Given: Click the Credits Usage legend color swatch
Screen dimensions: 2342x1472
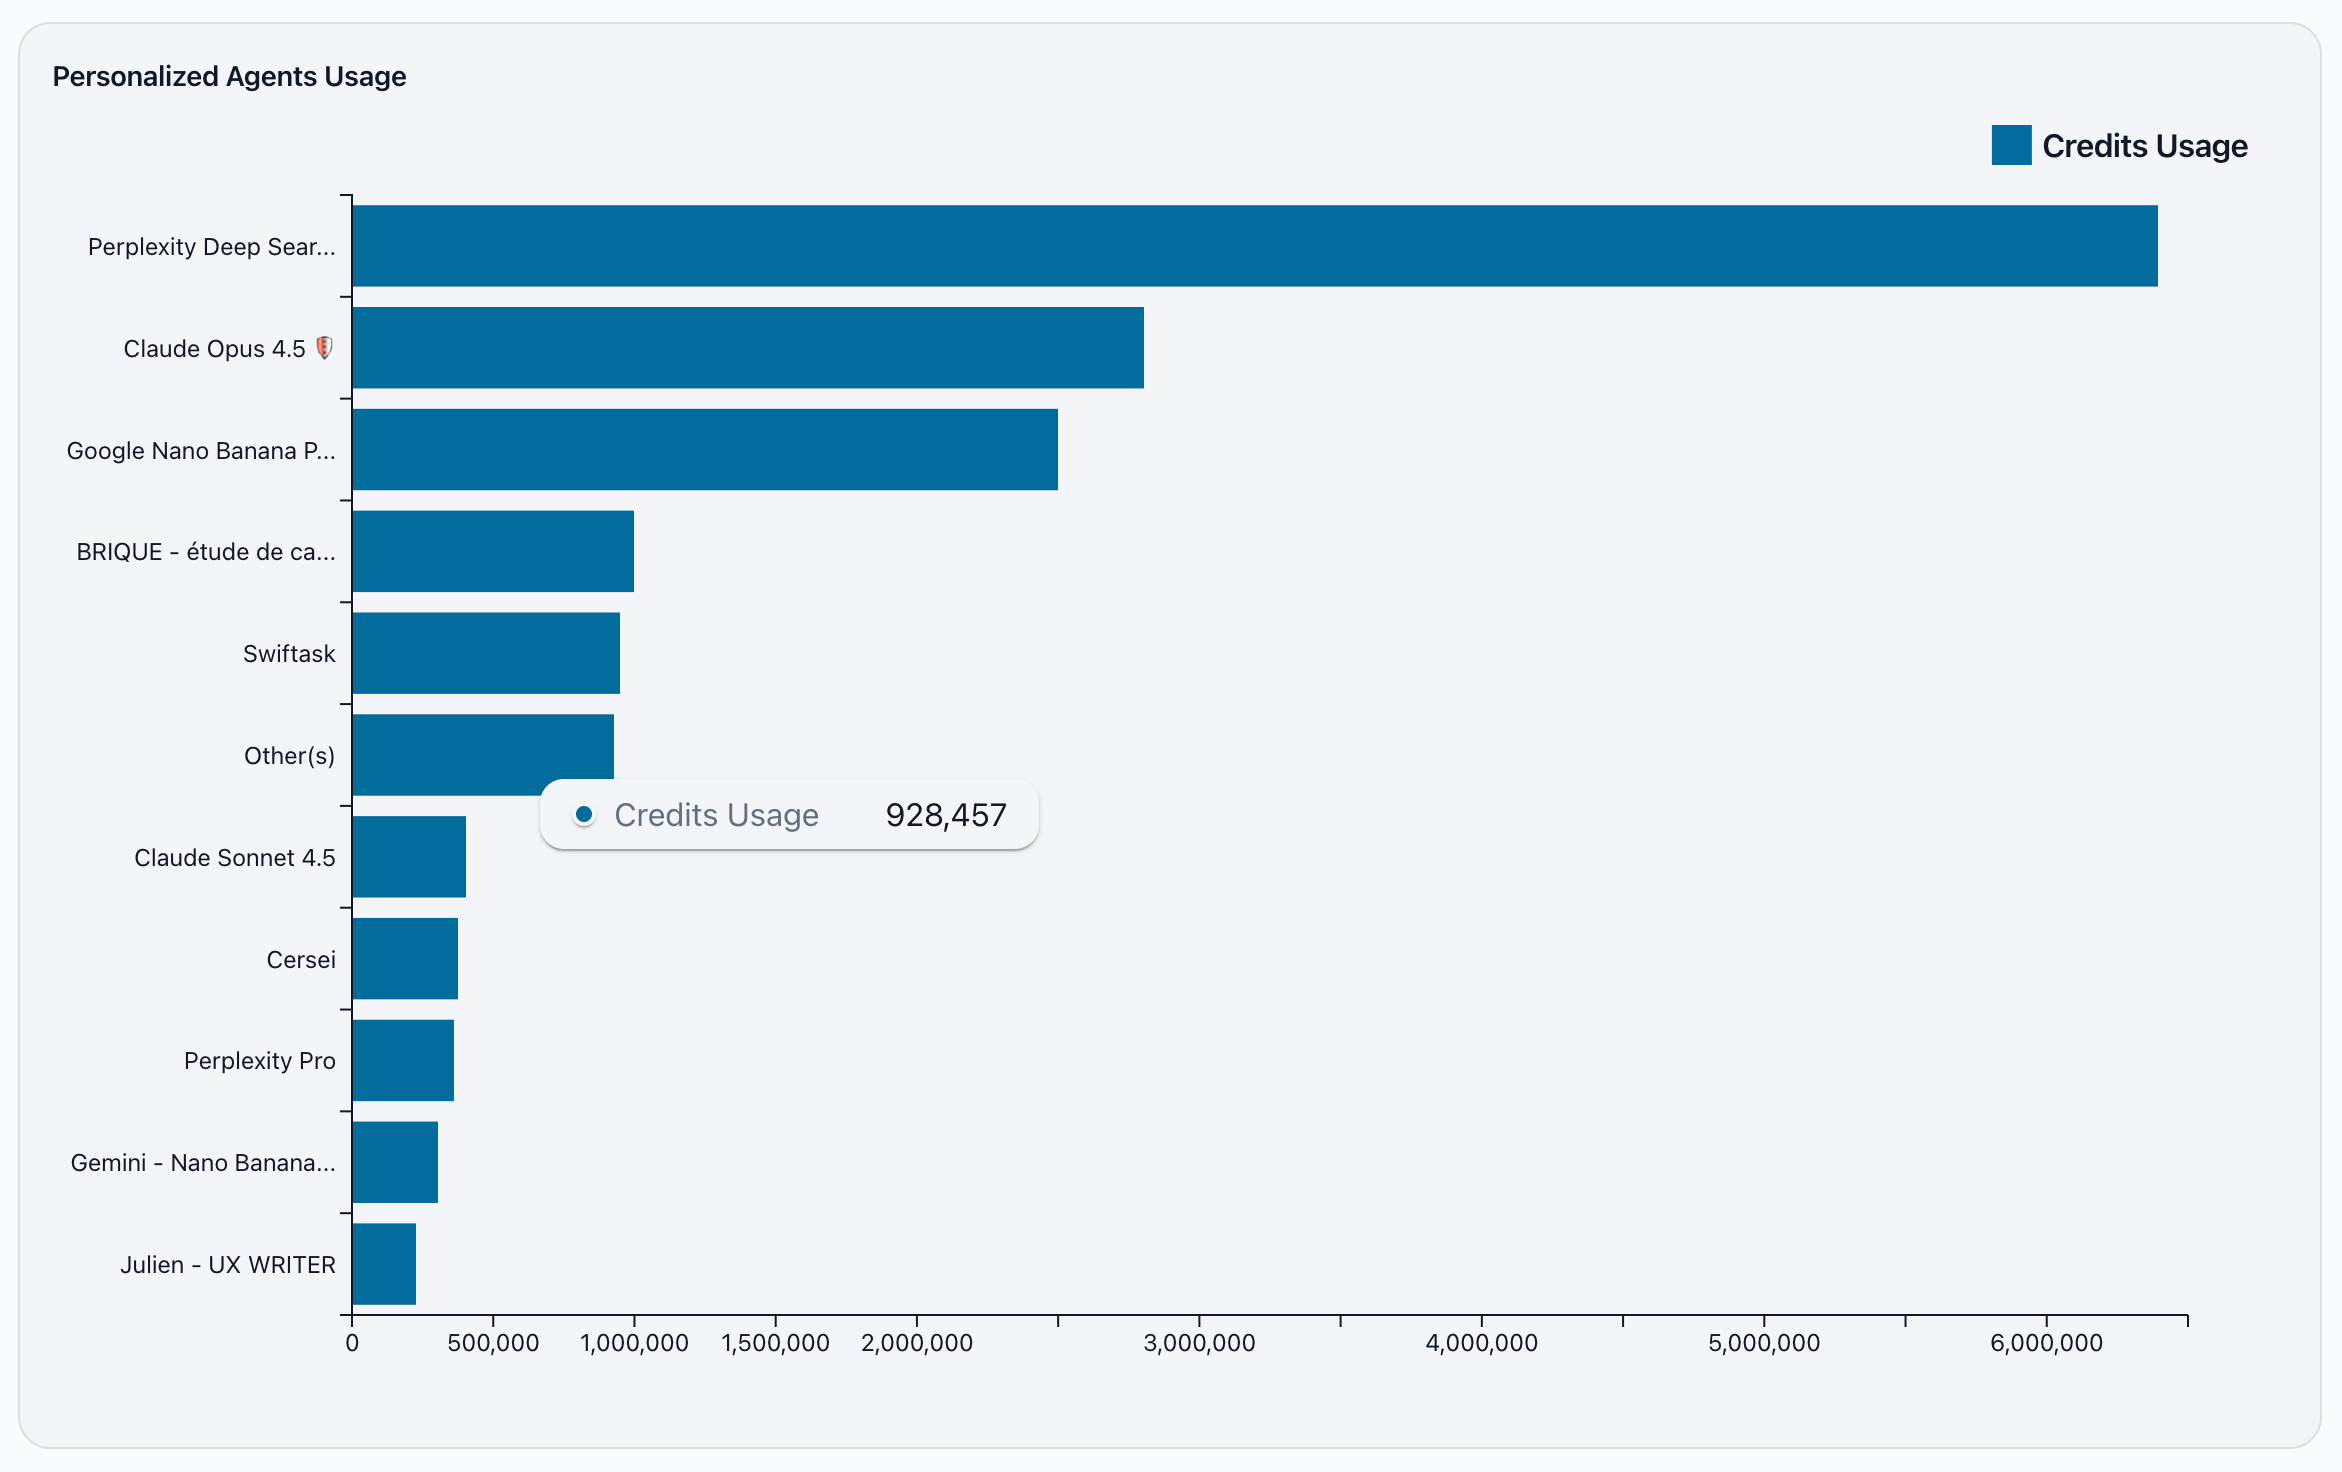Looking at the screenshot, I should (x=2011, y=145).
